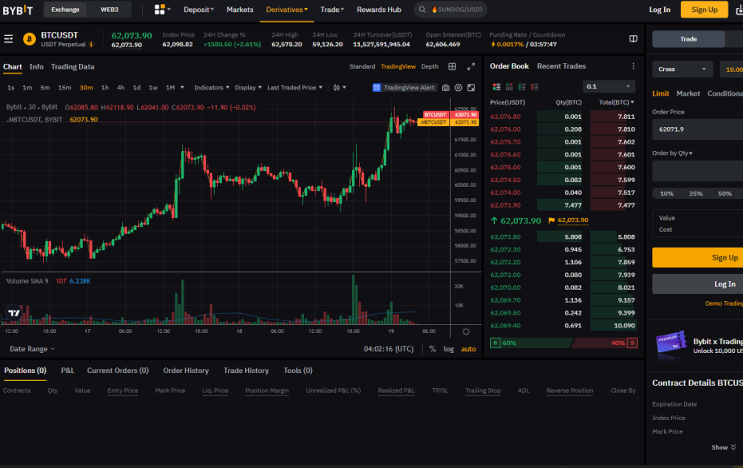Click the chart axis settings gear icon

coord(466,332)
